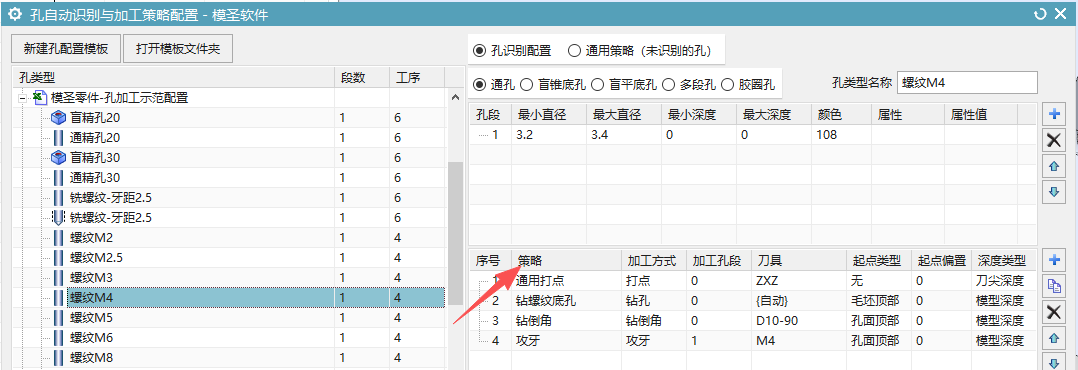
Task: Collapse the 模圣零件-孔加工示范配置 tree node
Action: tap(22, 98)
